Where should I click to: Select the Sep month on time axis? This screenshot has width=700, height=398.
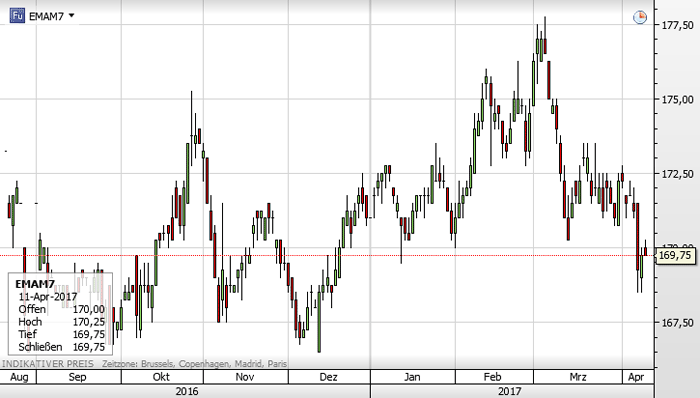point(77,377)
